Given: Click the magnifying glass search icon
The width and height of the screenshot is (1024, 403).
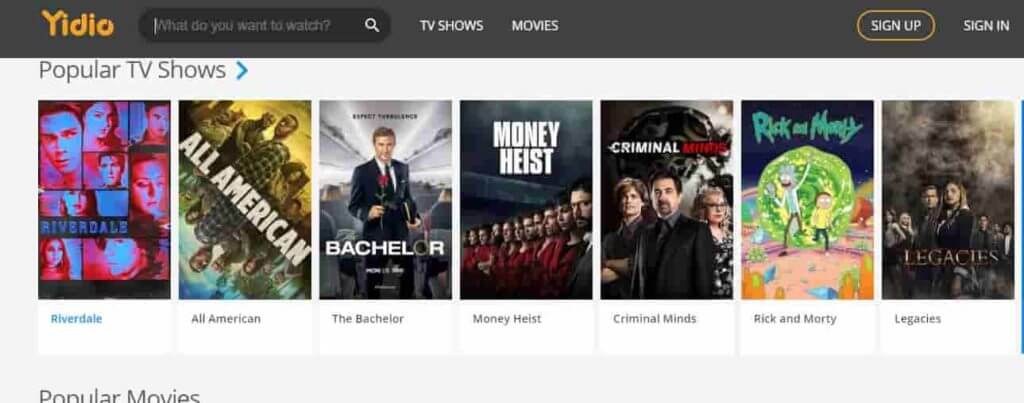Looking at the screenshot, I should pos(372,25).
